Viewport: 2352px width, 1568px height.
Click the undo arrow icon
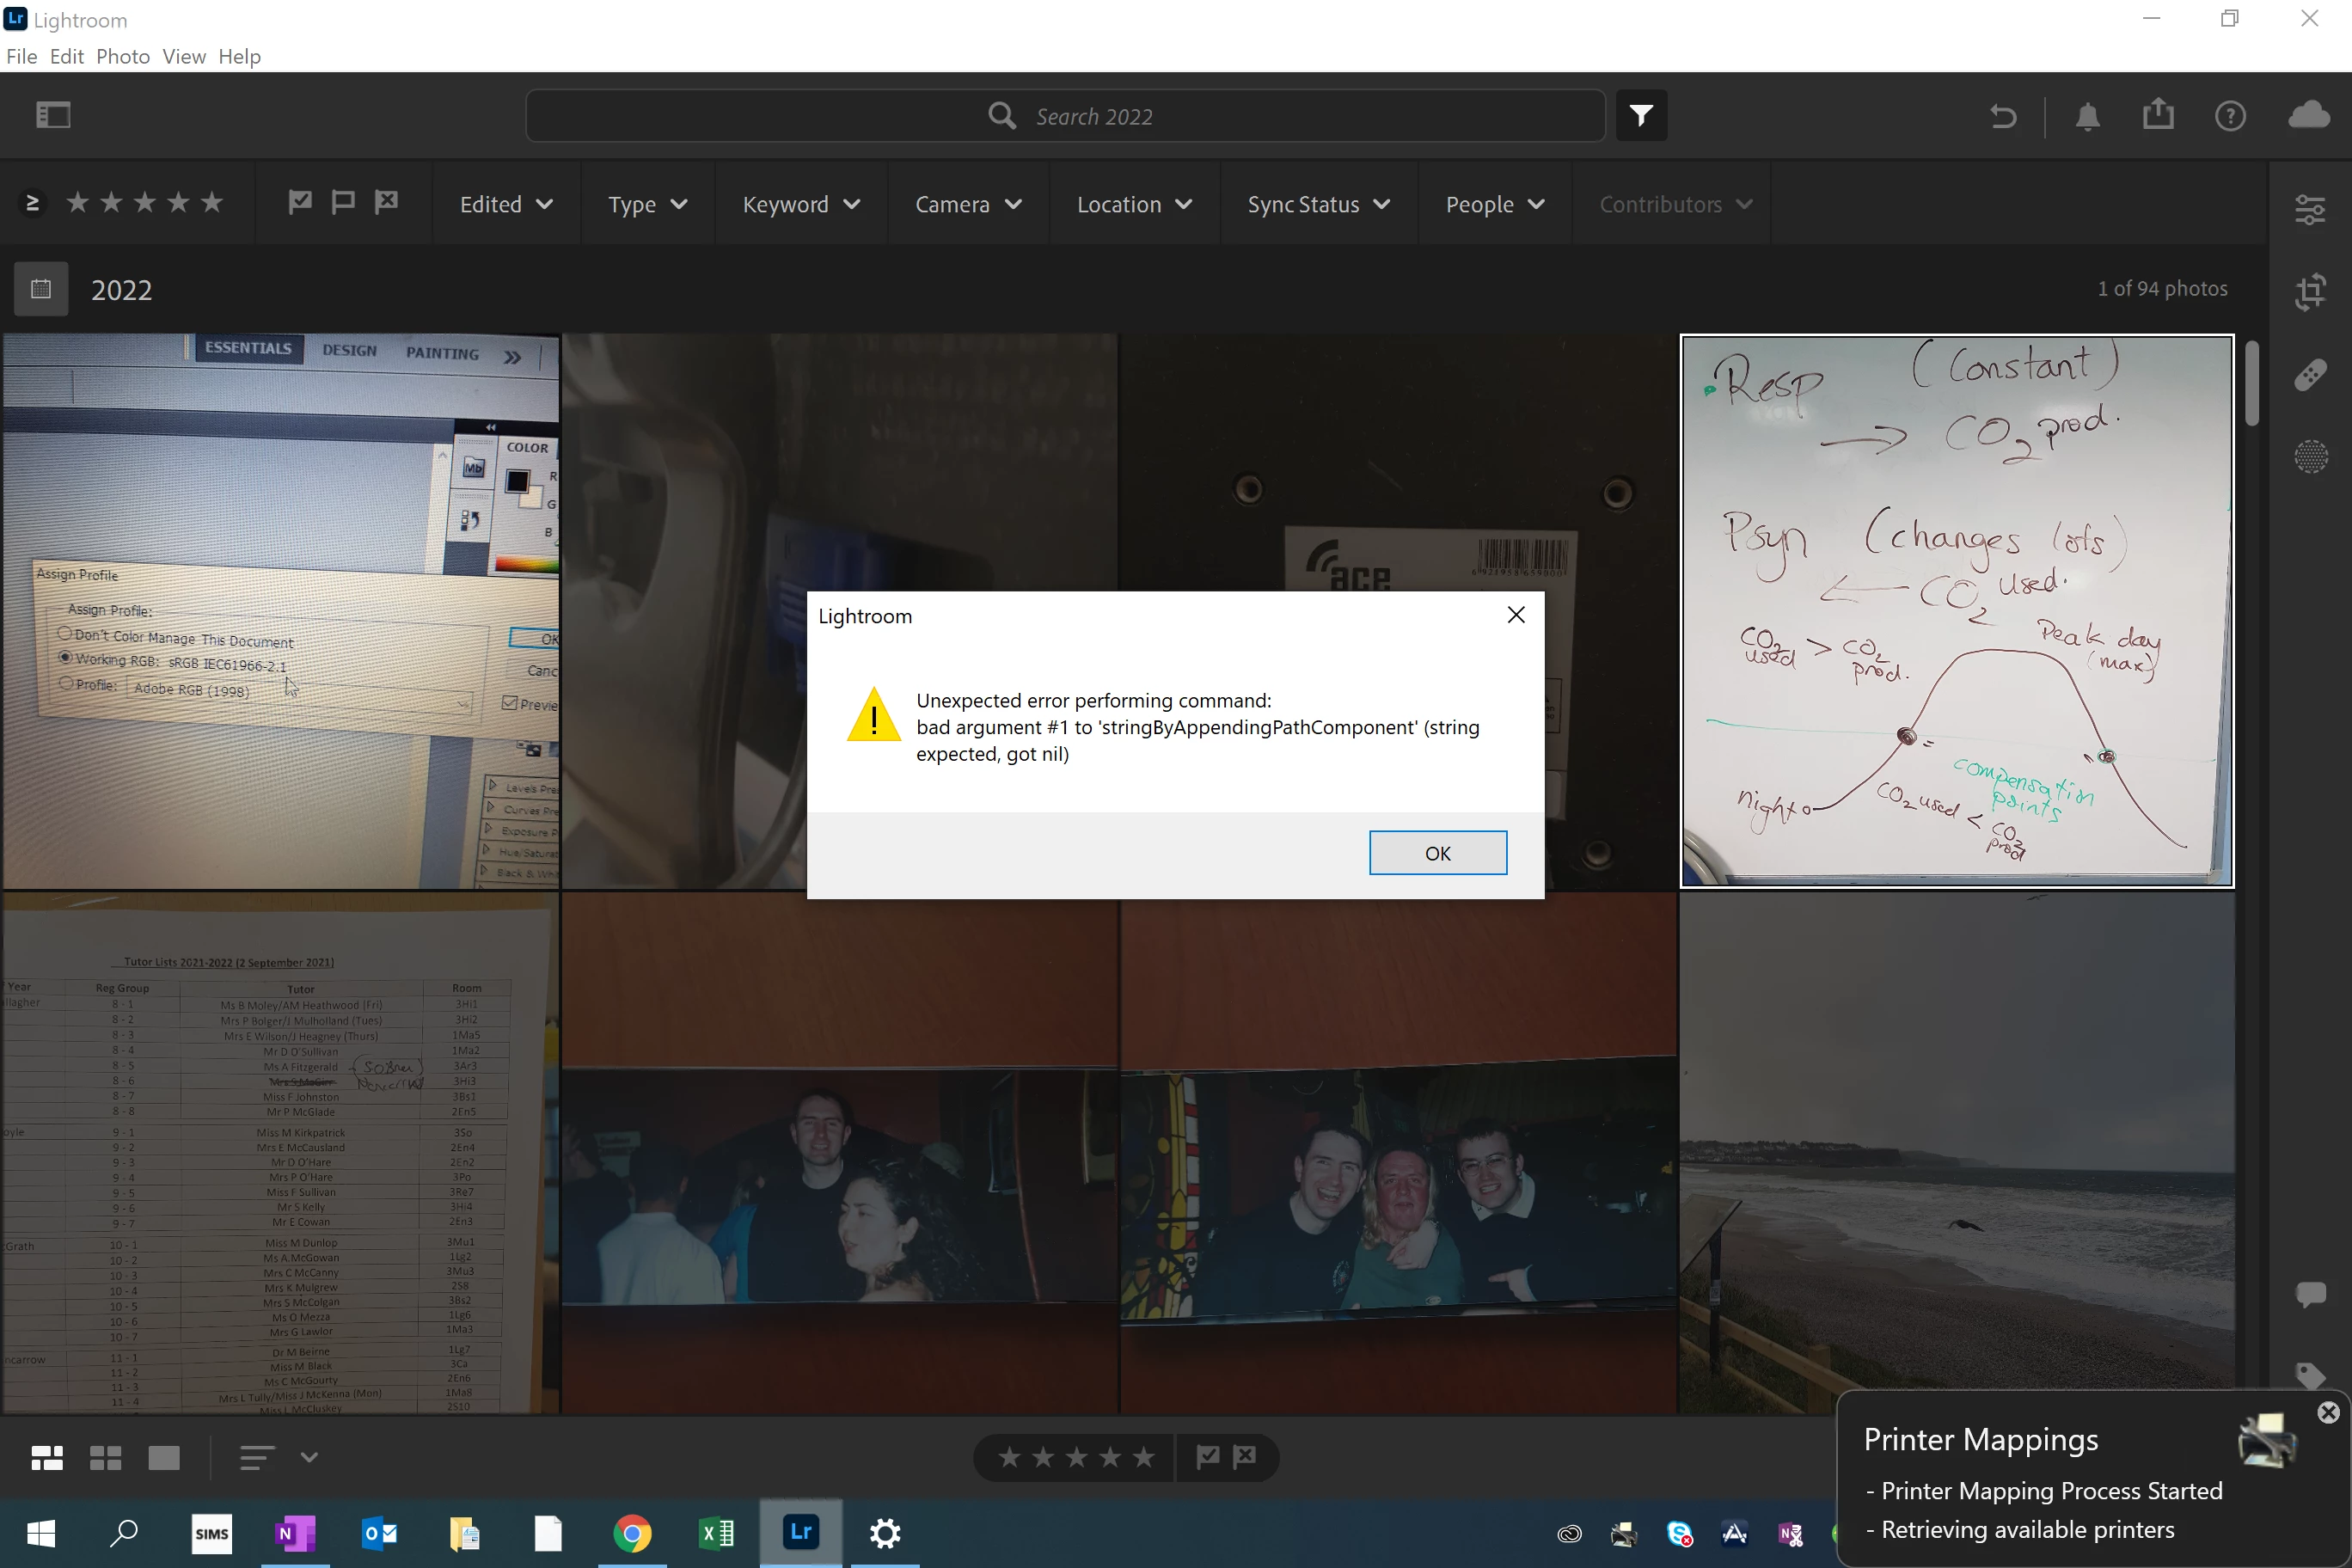pyautogui.click(x=2003, y=117)
